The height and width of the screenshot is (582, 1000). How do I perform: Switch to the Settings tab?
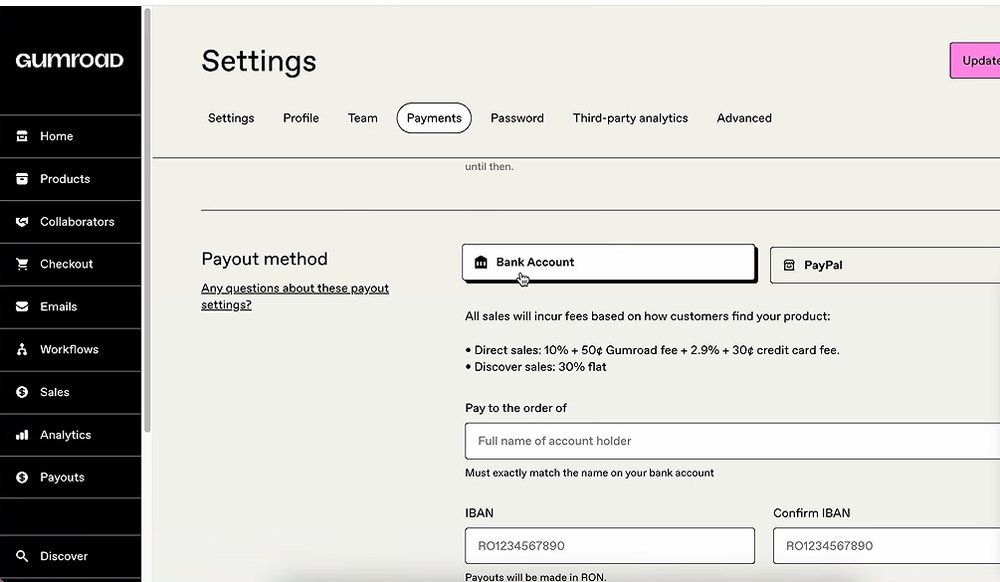(231, 118)
